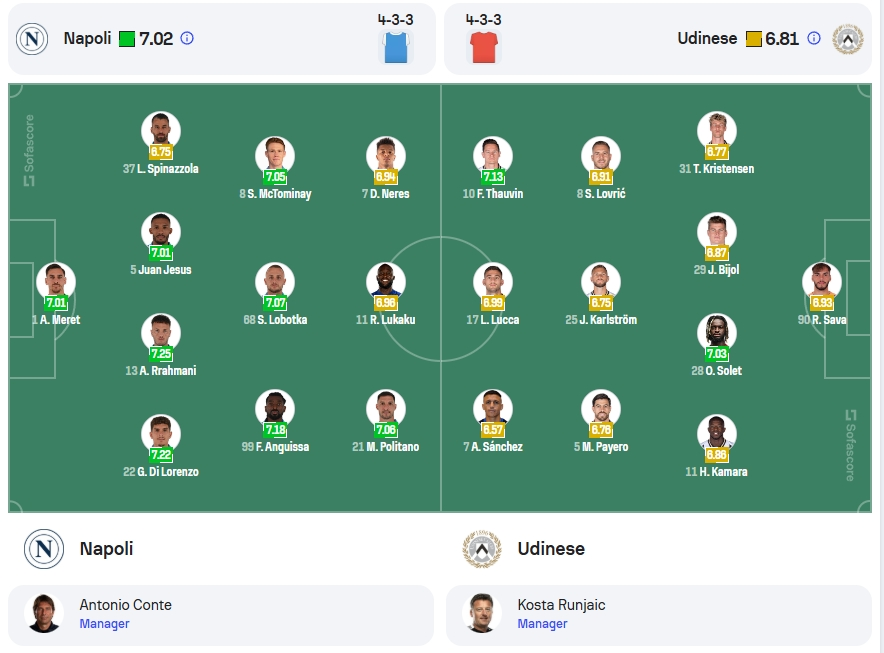Screen dimensions: 884x653
Task: Select goalkeeper R. Sava
Action: pyautogui.click(x=822, y=294)
